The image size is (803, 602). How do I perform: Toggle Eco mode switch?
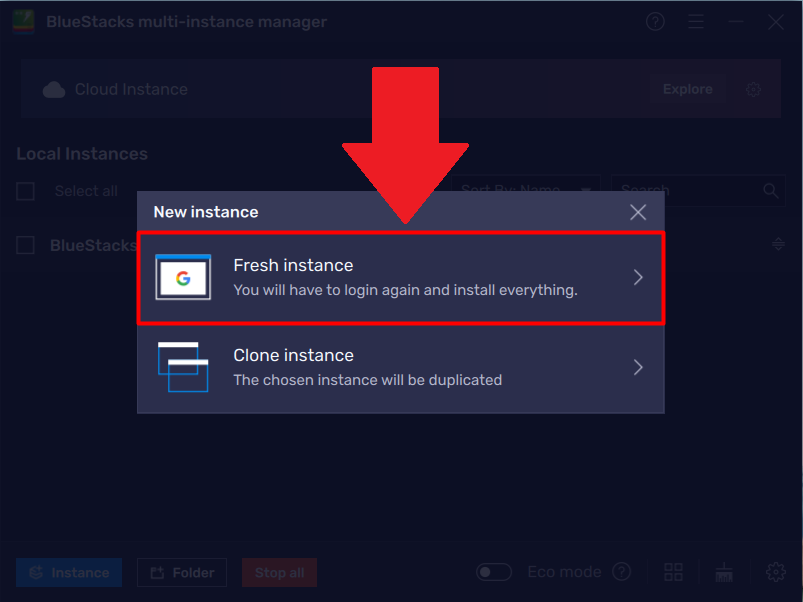(x=494, y=572)
